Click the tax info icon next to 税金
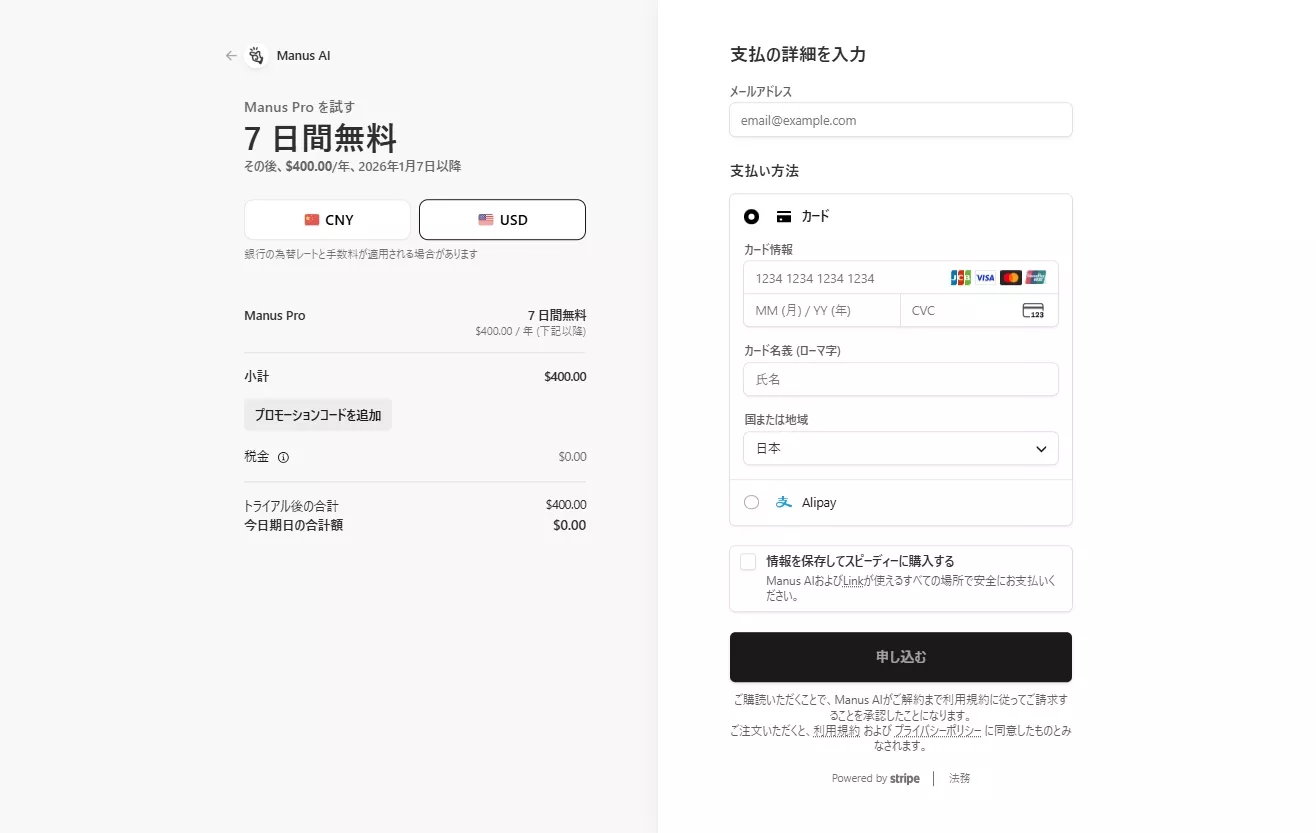This screenshot has height=833, width=1316. [283, 457]
